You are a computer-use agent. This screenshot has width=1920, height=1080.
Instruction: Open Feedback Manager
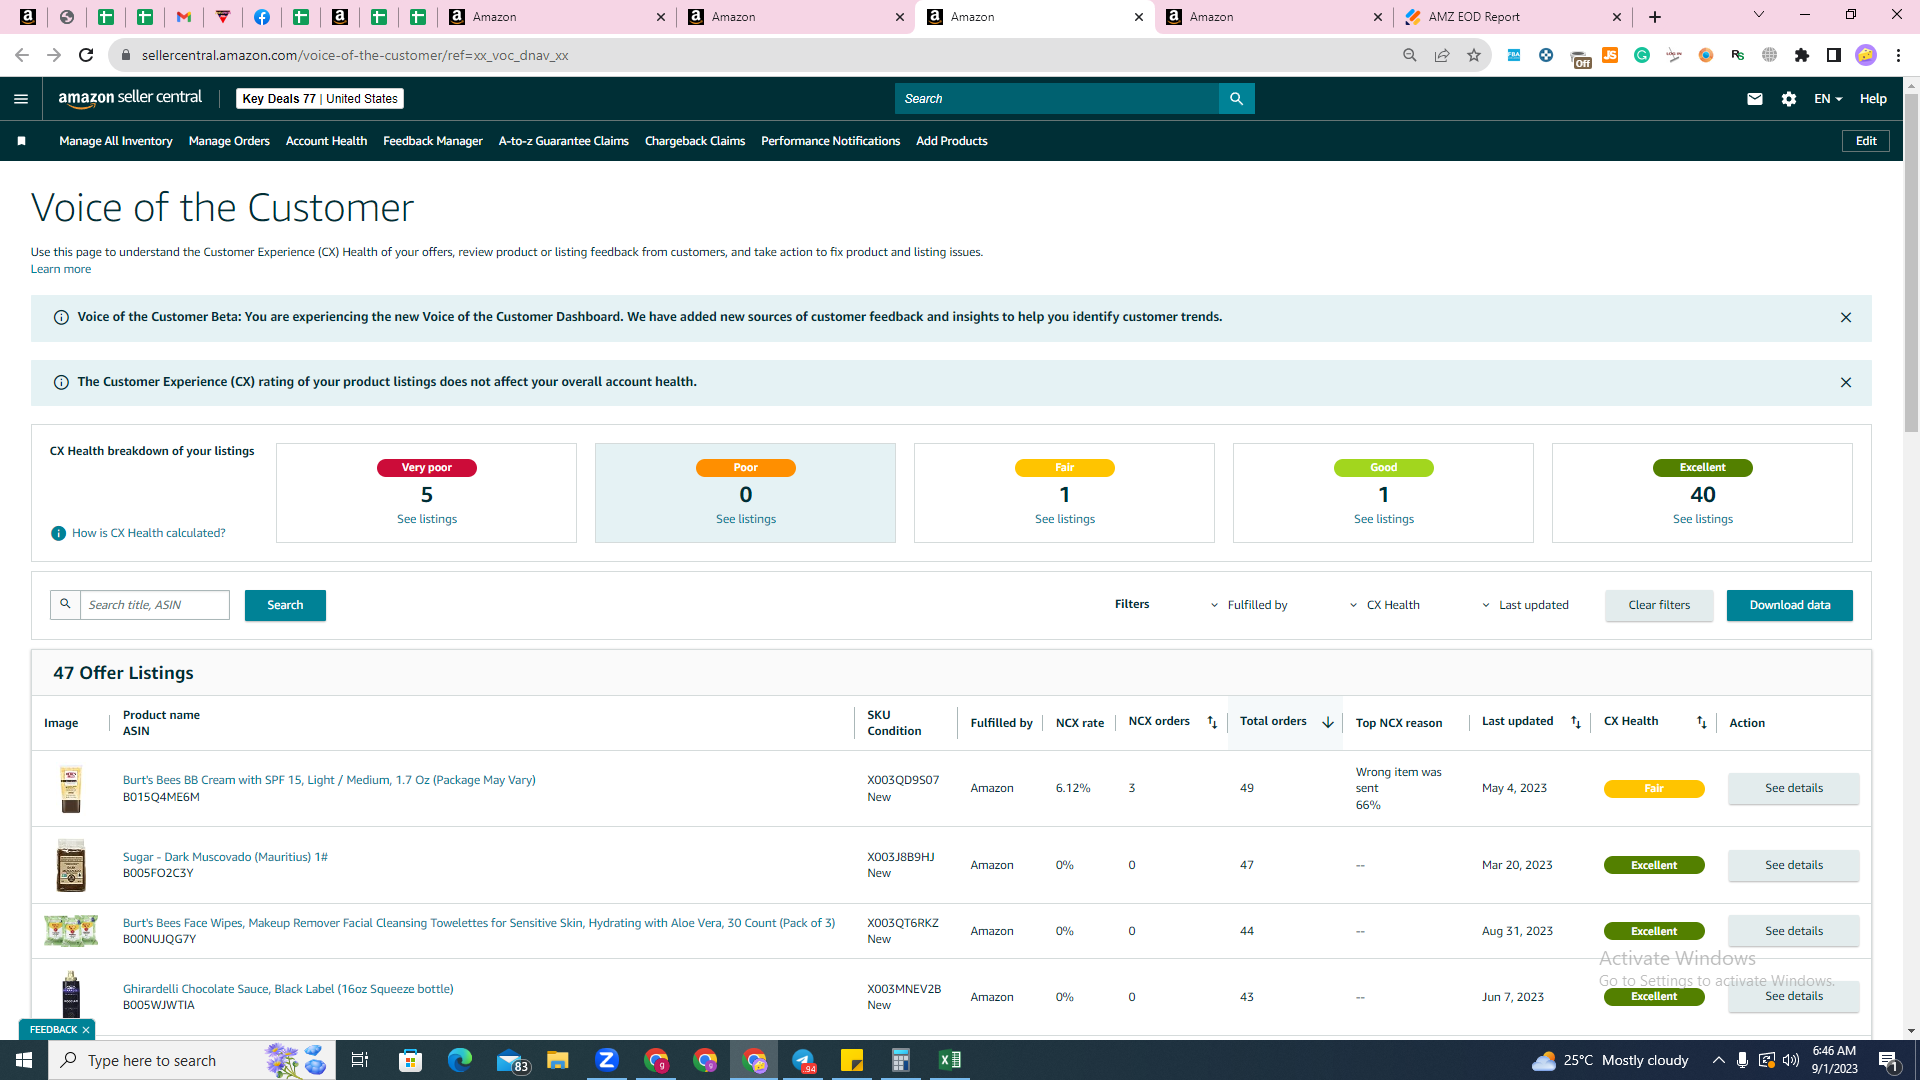(433, 141)
